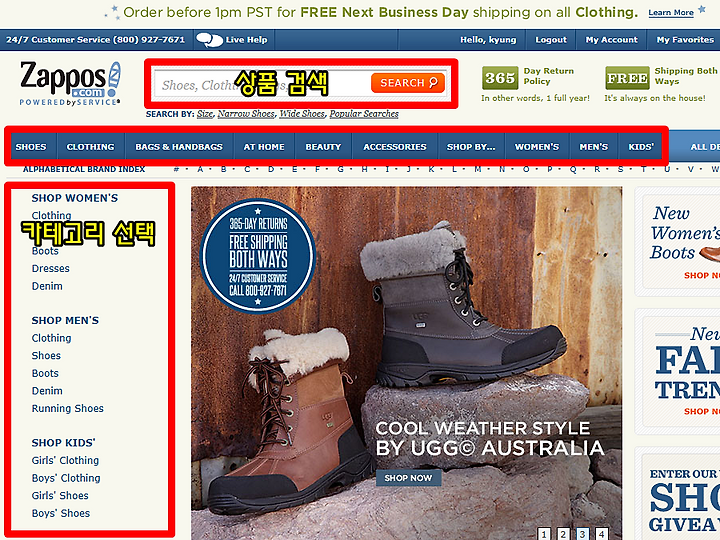Click the FREE shipping both ways badge
This screenshot has width=720, height=540.
tap(627, 78)
